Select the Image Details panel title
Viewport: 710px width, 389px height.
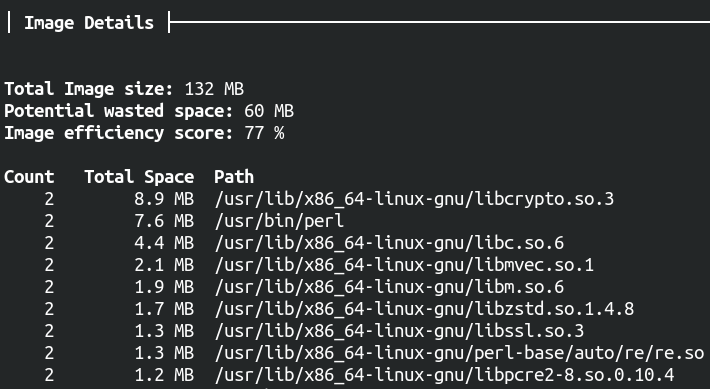pyautogui.click(x=89, y=23)
